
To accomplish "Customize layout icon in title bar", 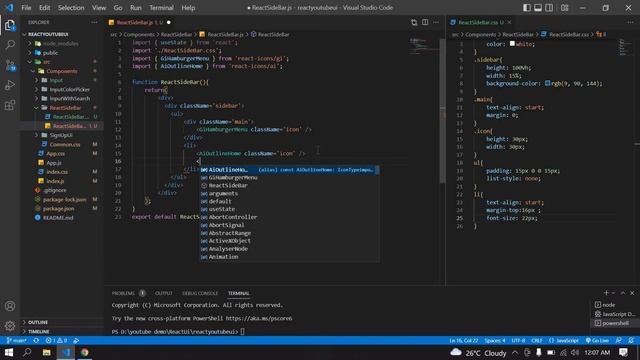I will point(564,8).
